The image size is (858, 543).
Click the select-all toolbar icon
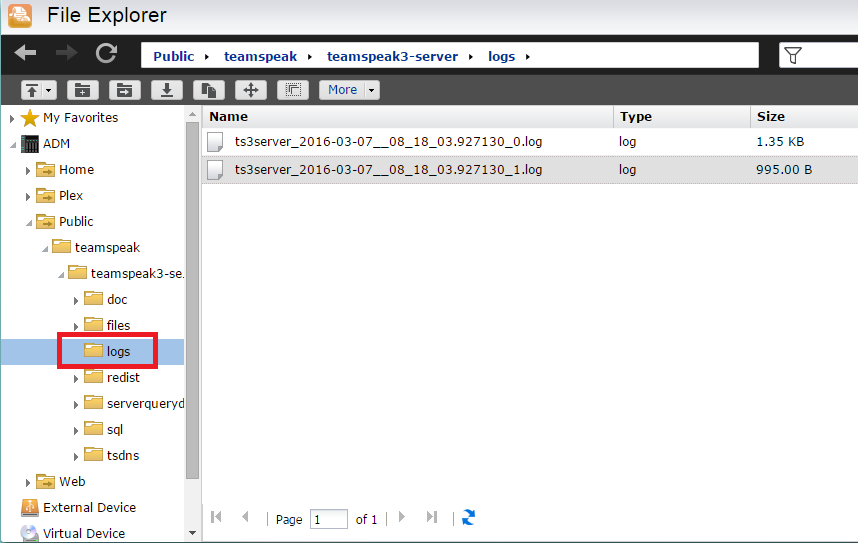(x=293, y=90)
